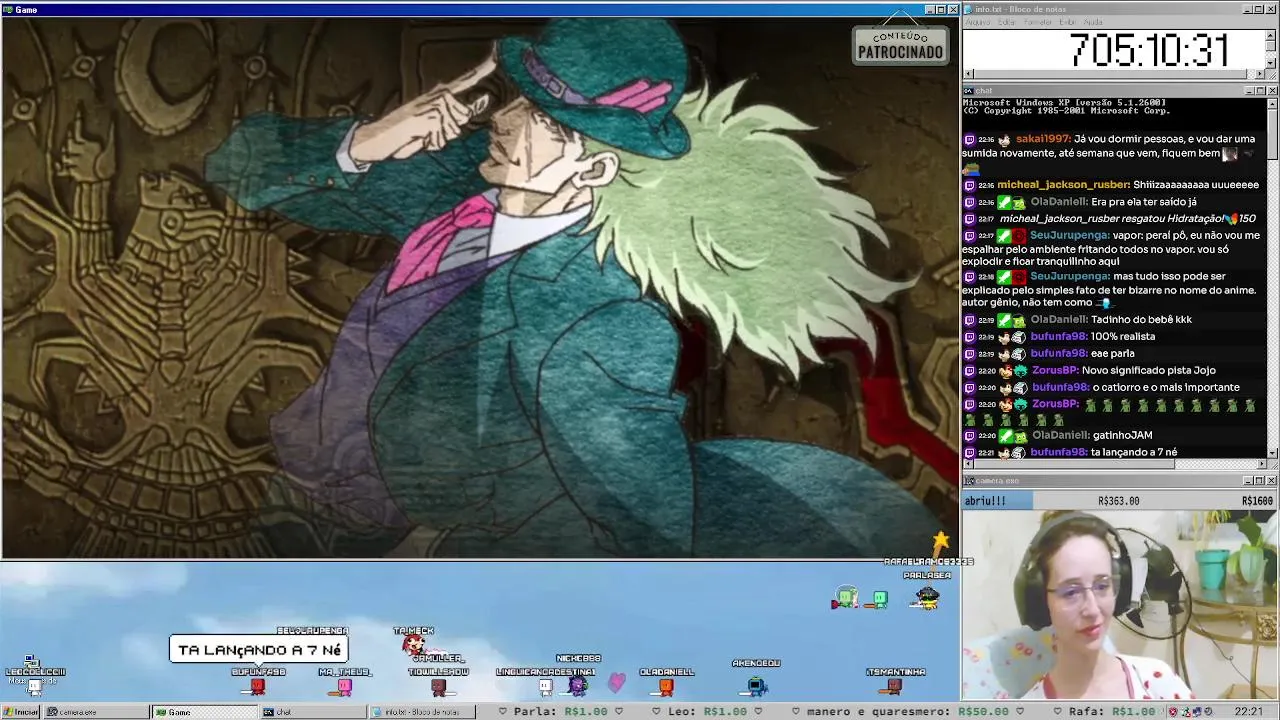The height and width of the screenshot is (720, 1280).
Task: Open the Editar menu in Bloco de notas
Action: 1007,22
